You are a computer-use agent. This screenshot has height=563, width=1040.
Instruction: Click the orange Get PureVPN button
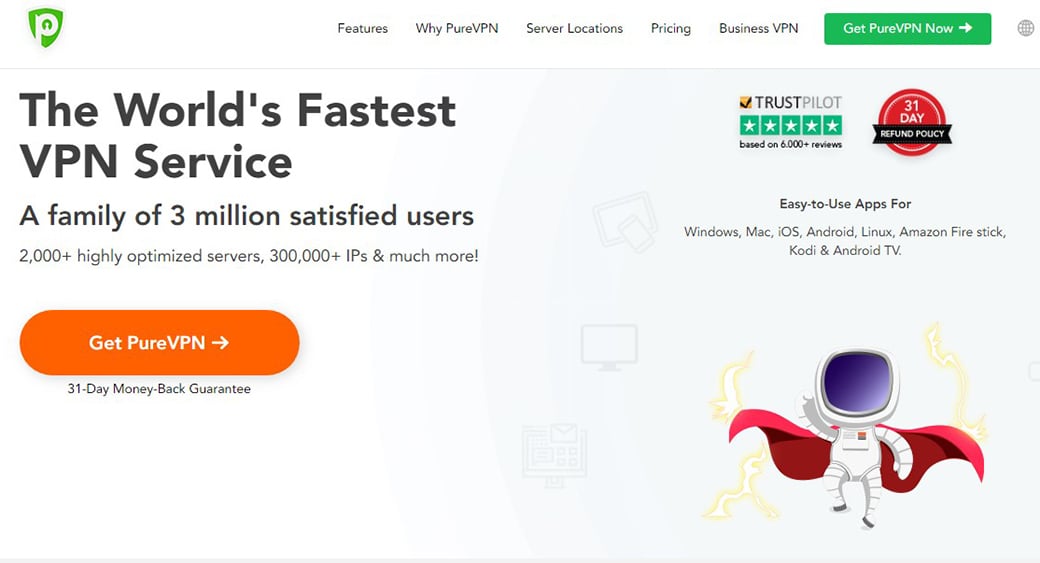coord(159,342)
